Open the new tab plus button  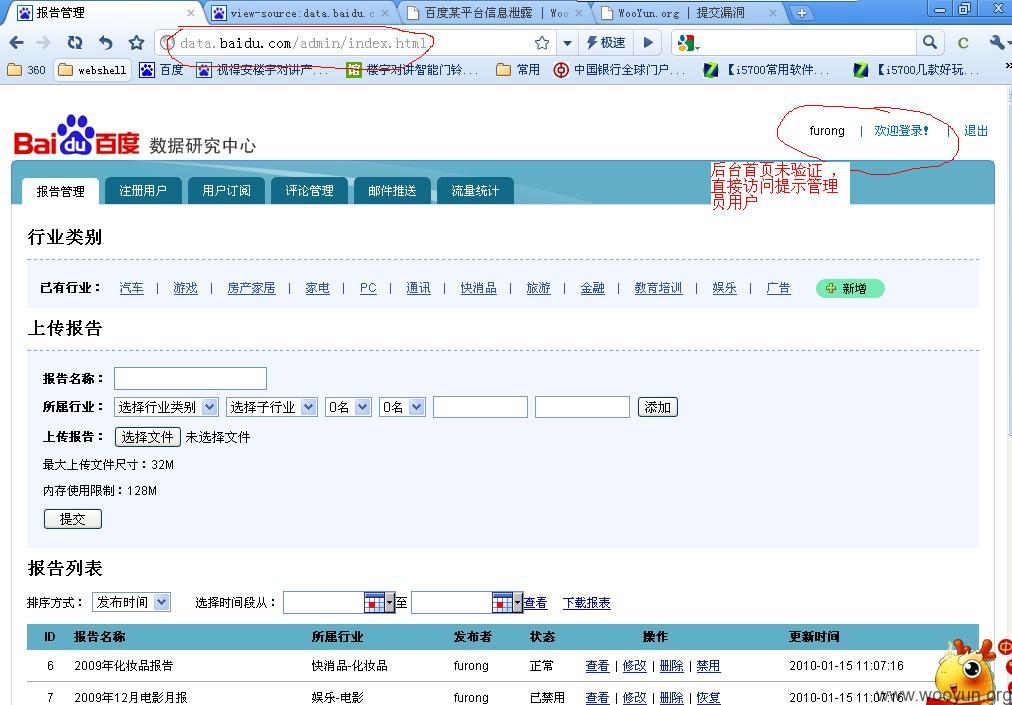[801, 13]
